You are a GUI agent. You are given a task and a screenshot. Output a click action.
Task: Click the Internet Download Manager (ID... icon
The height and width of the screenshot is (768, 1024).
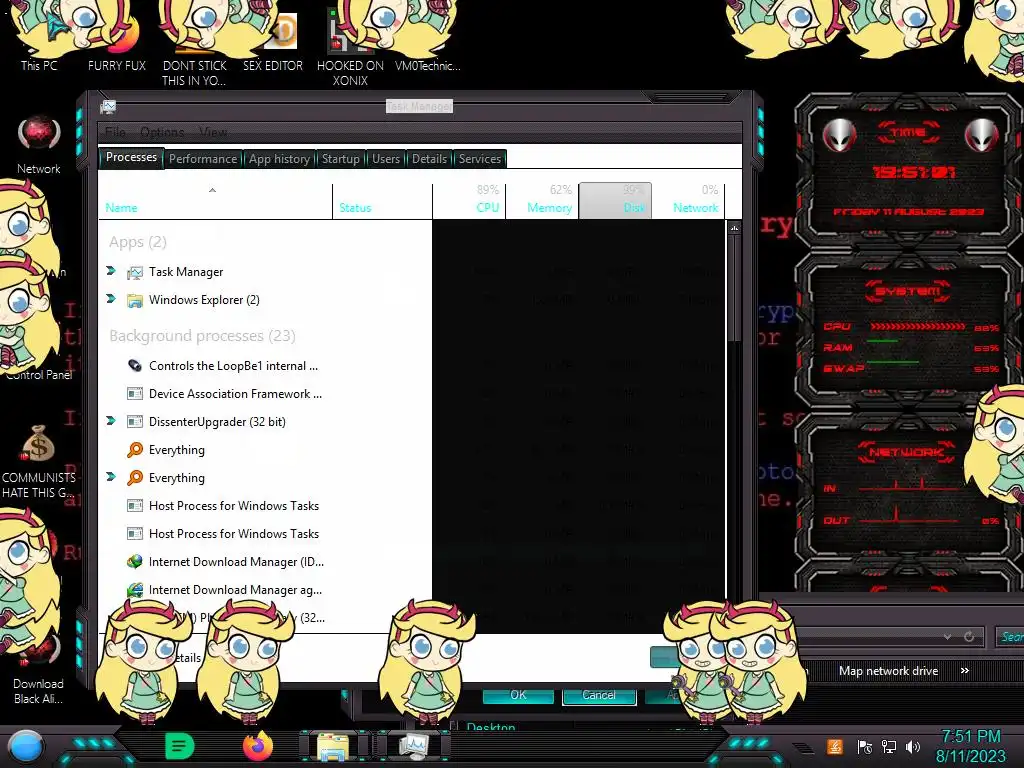(135, 562)
